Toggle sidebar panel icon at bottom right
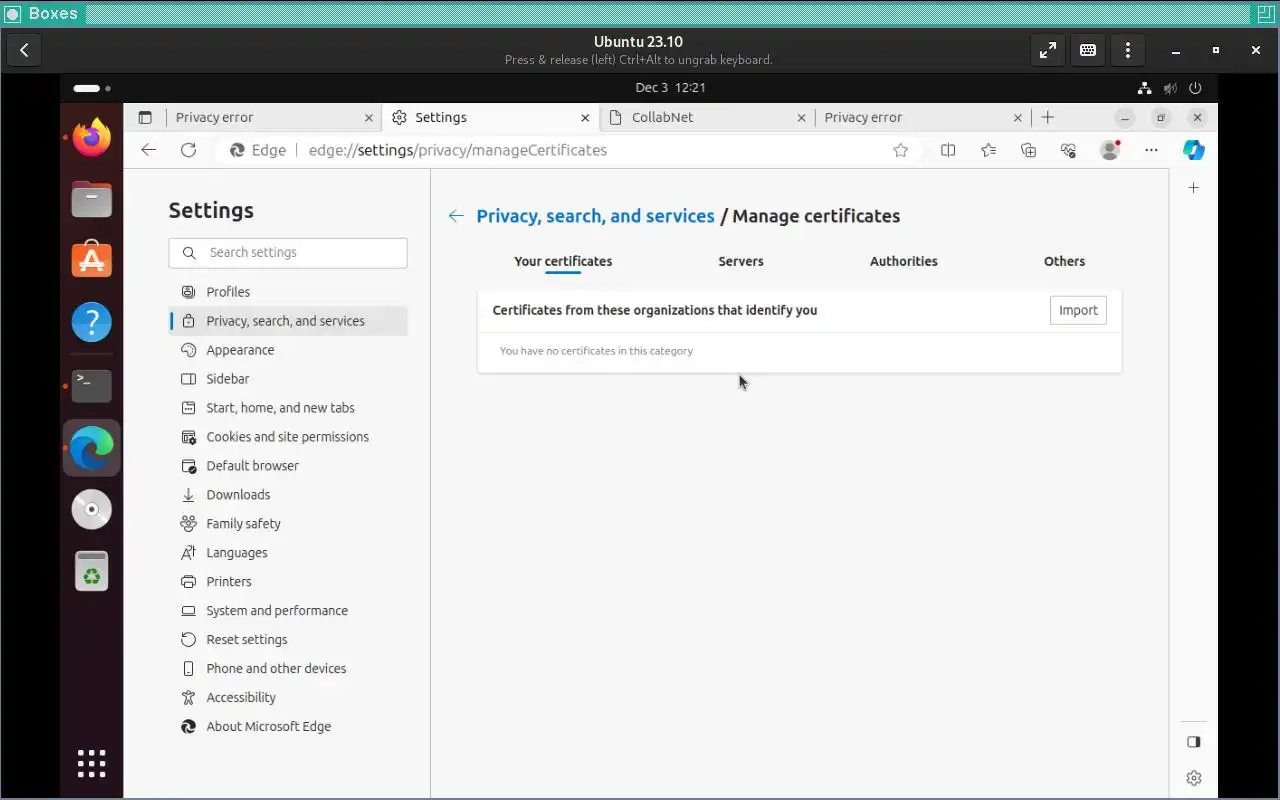 point(1193,742)
